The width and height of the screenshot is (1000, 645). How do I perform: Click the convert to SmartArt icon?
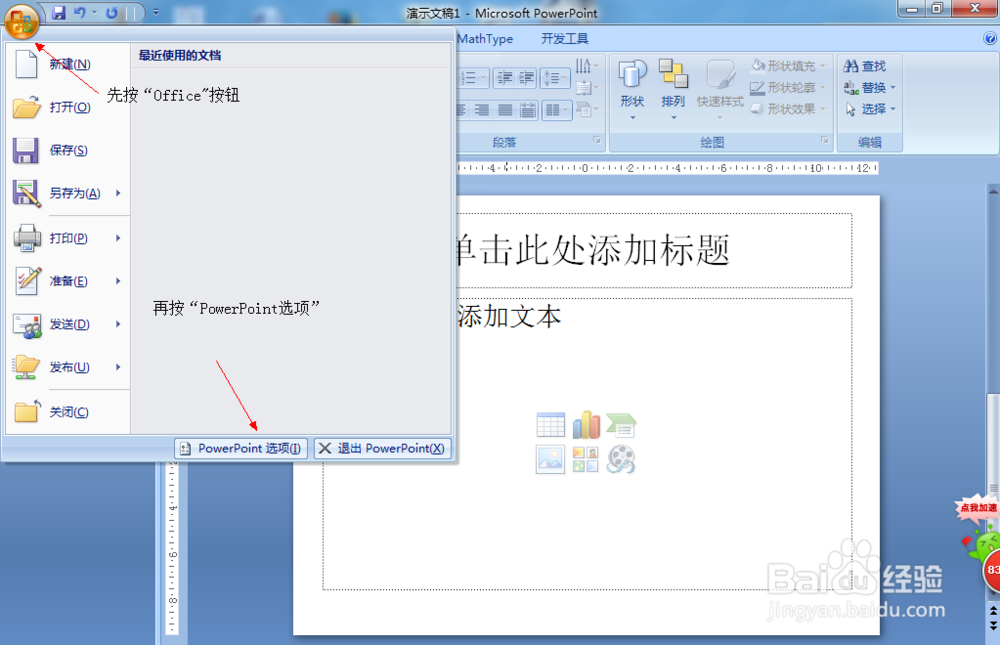(587, 109)
